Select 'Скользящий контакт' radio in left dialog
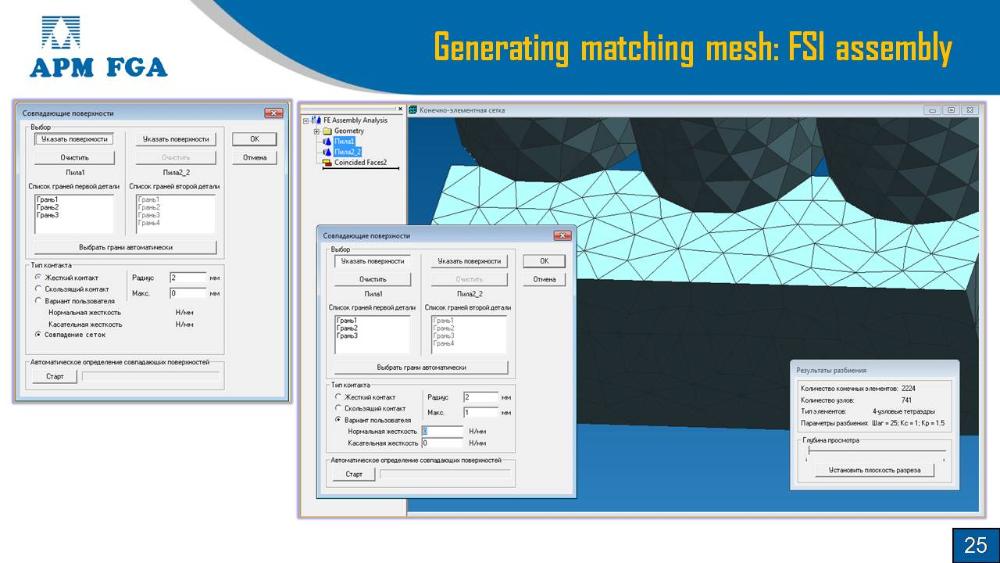The height and width of the screenshot is (563, 1000). 38,289
